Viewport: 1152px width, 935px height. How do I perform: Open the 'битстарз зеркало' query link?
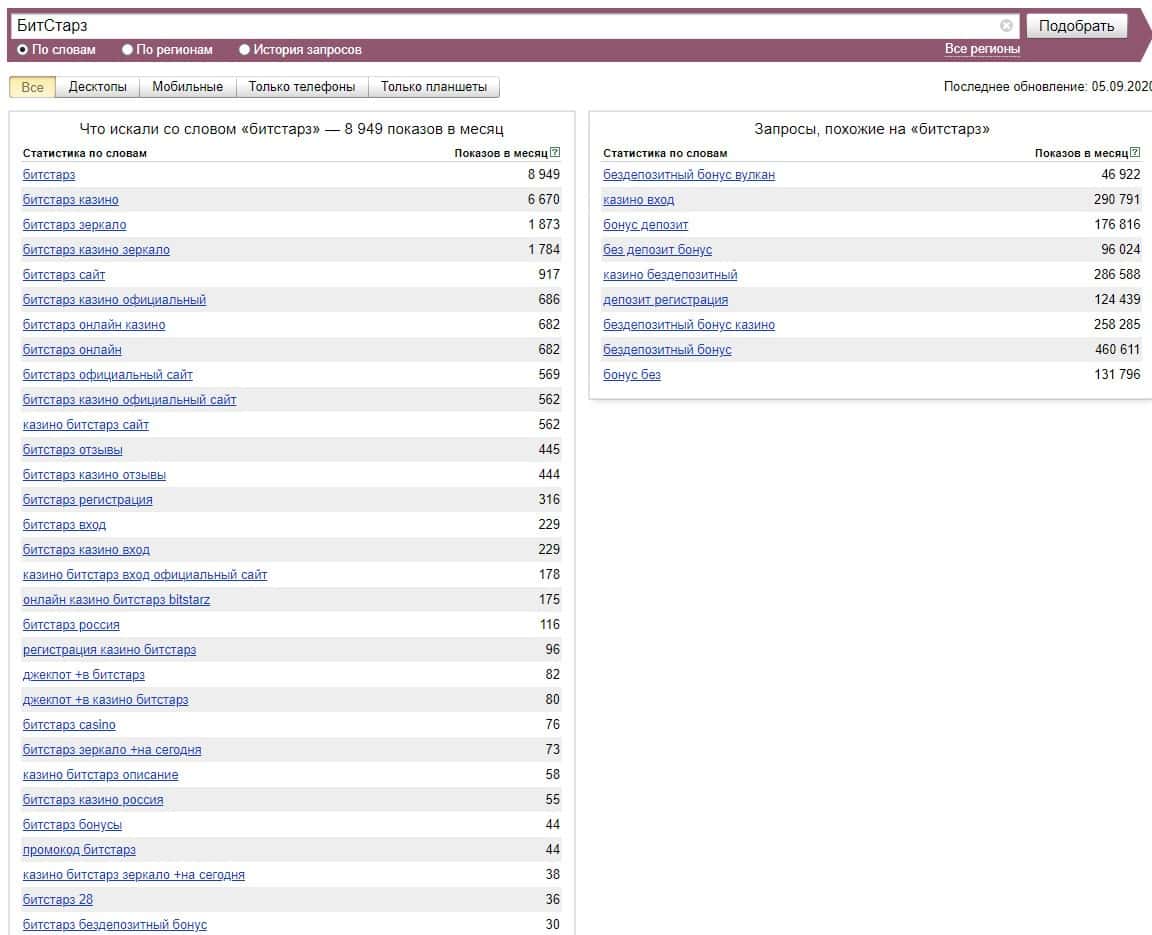(x=74, y=225)
